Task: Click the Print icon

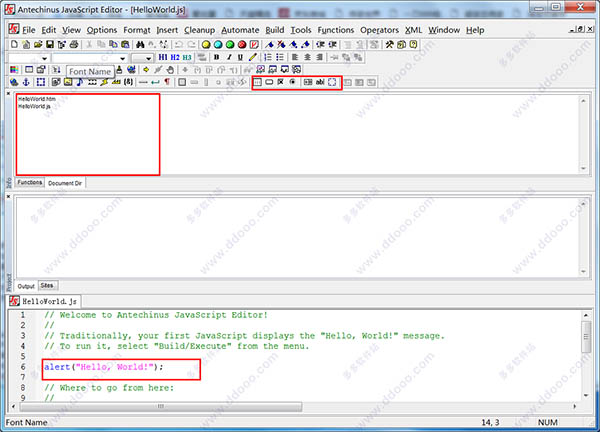Action: point(74,44)
